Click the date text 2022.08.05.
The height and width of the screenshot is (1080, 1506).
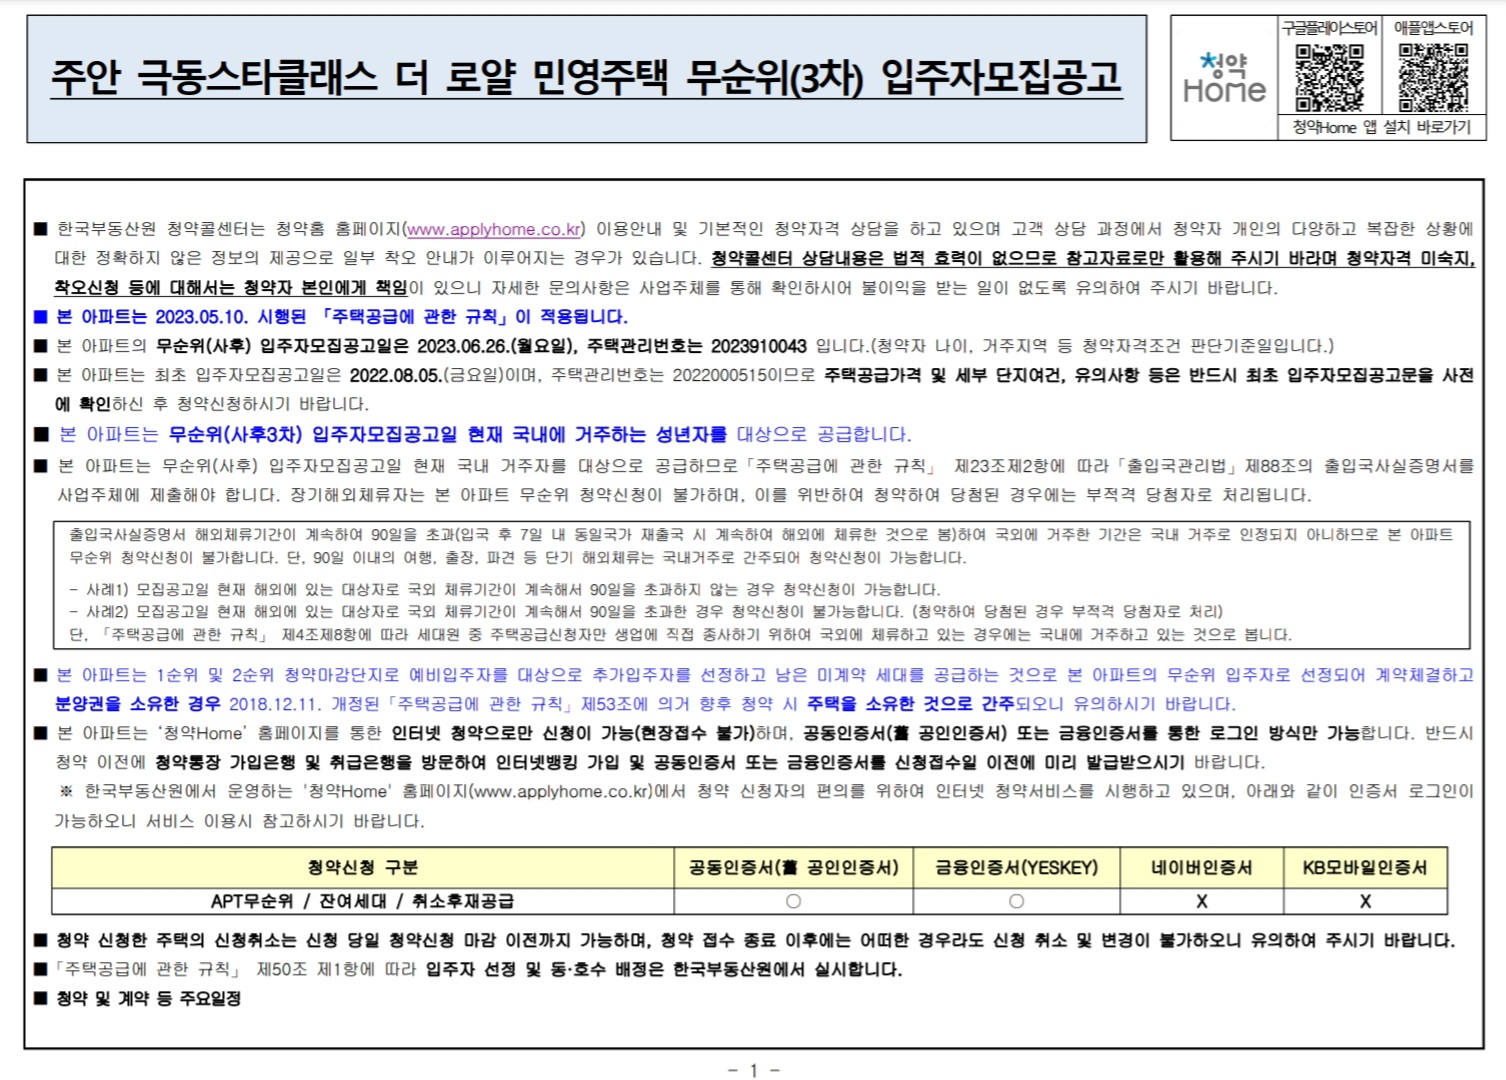(396, 375)
